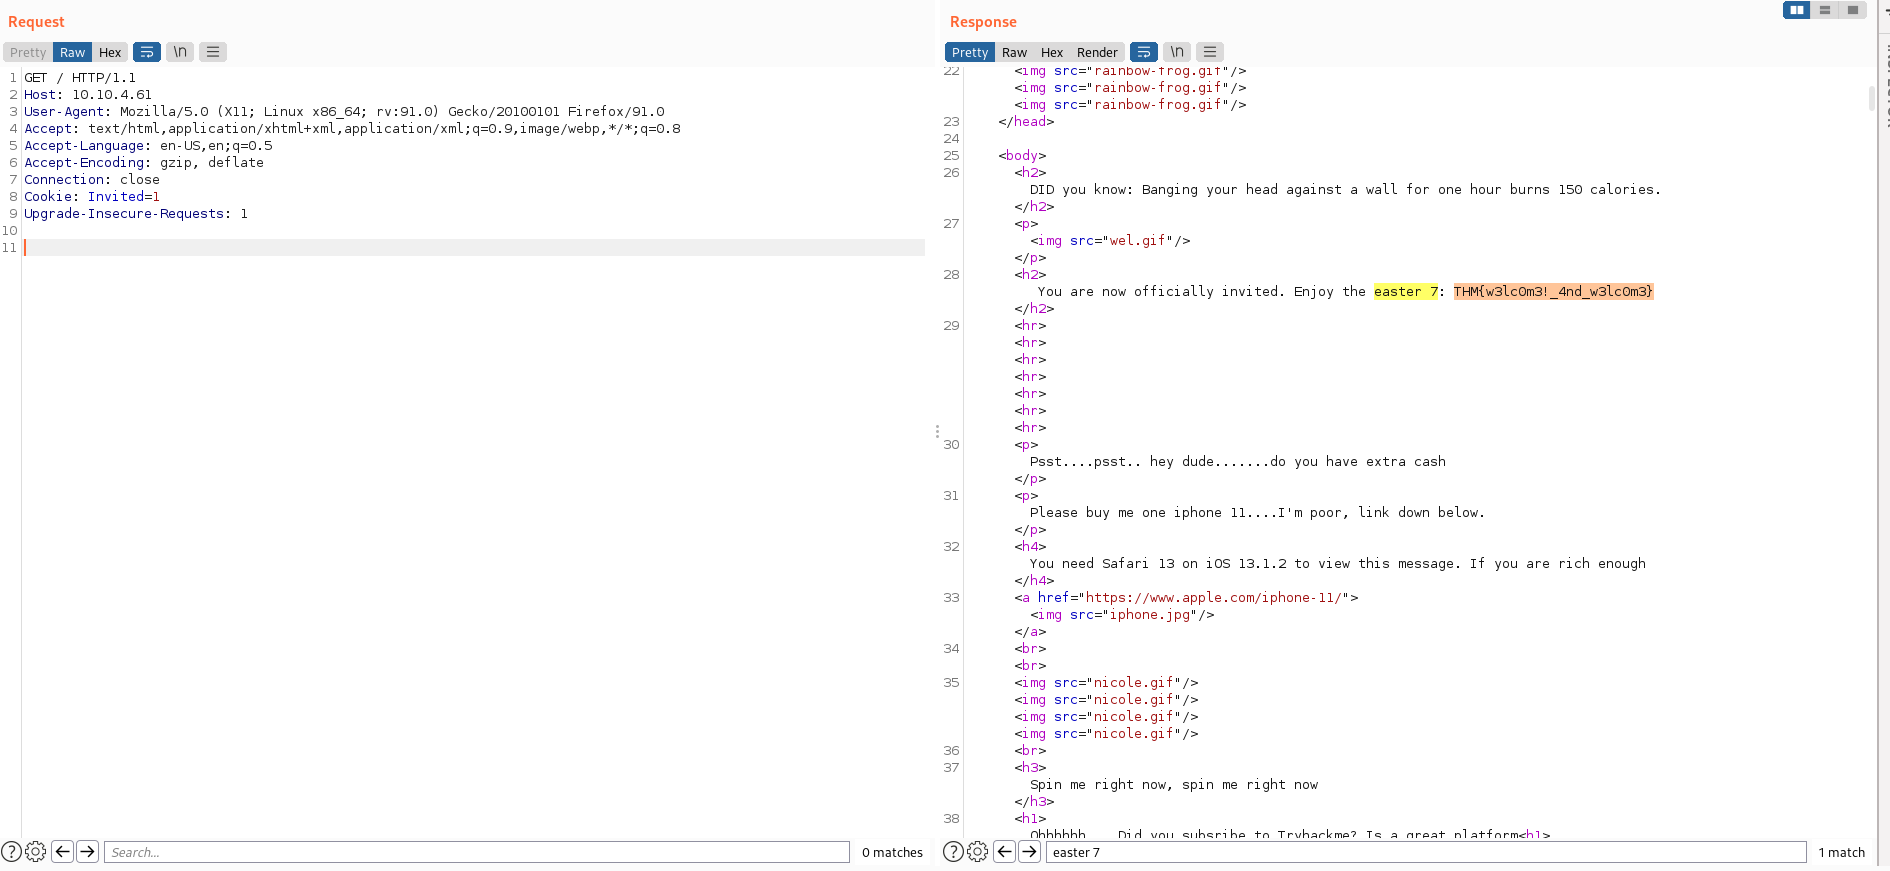Select the Request Raw tab
The width and height of the screenshot is (1890, 871).
tap(72, 52)
